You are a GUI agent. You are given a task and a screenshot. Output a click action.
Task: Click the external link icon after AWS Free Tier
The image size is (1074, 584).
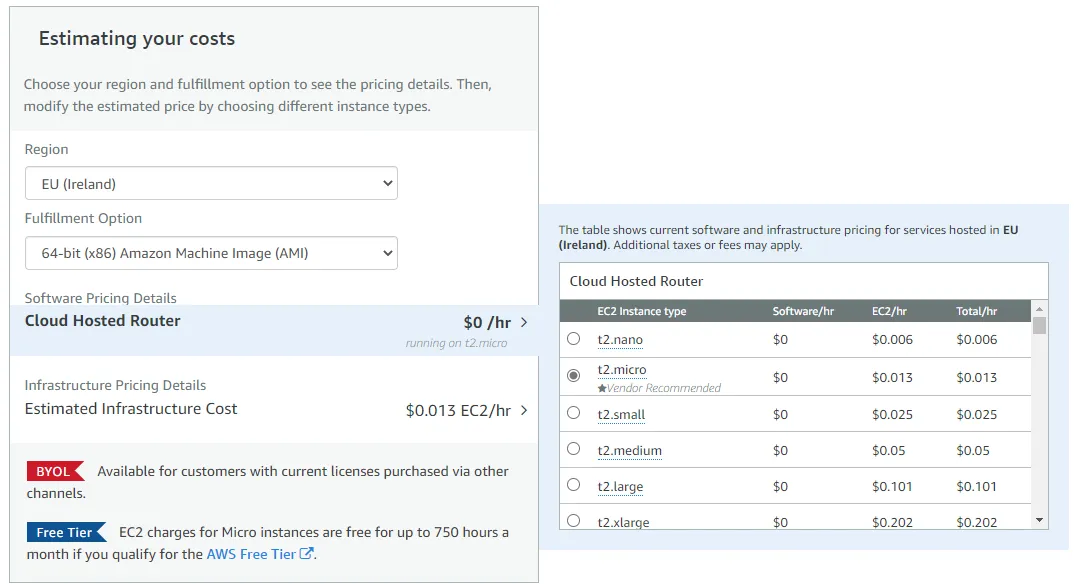click(x=307, y=553)
